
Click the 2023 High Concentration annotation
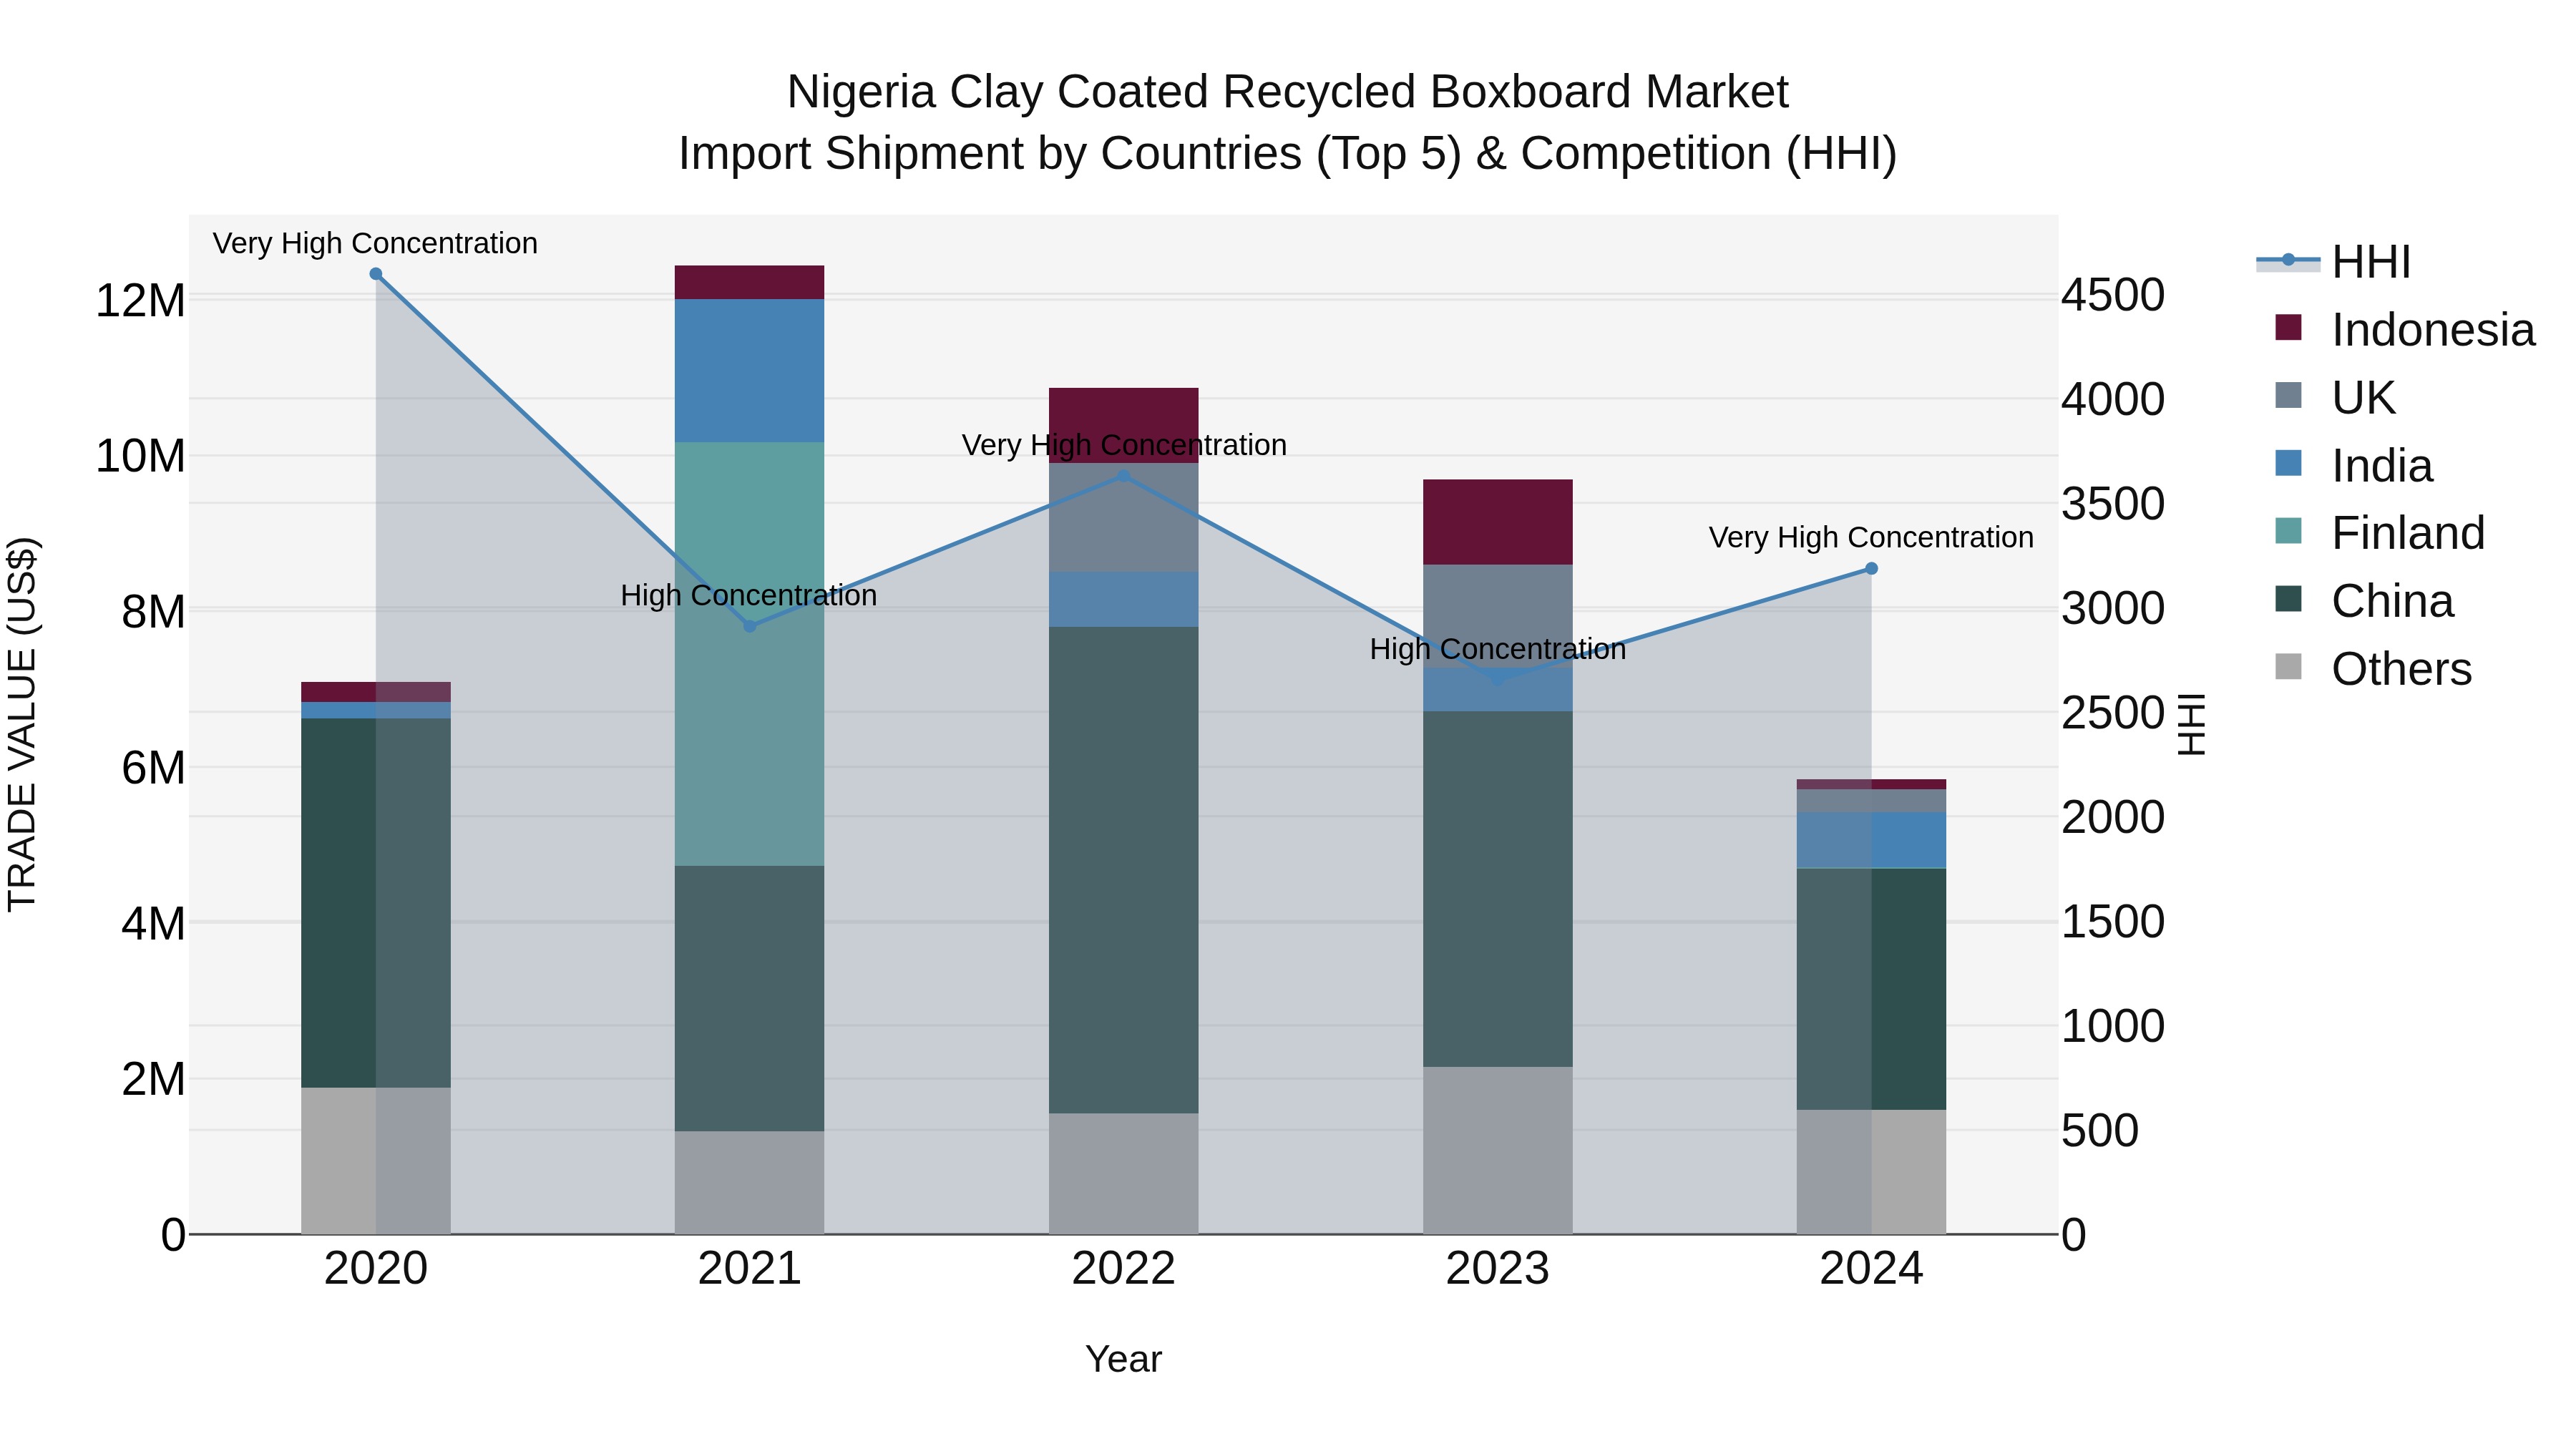[x=1498, y=649]
